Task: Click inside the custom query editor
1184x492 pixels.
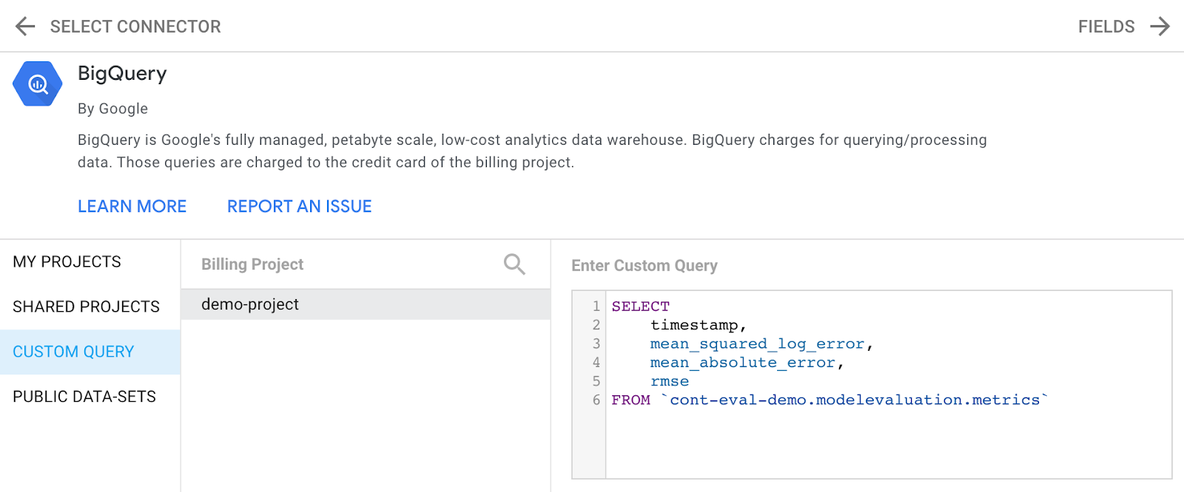Action: coord(872,384)
